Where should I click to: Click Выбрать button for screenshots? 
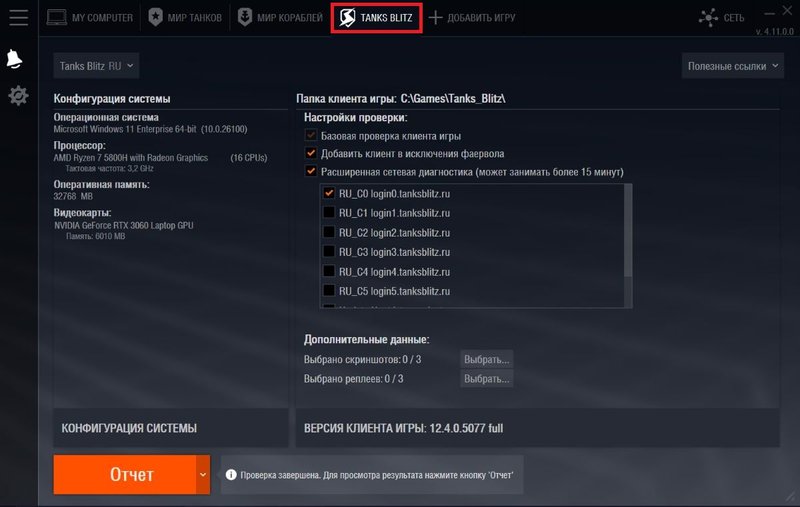486,359
